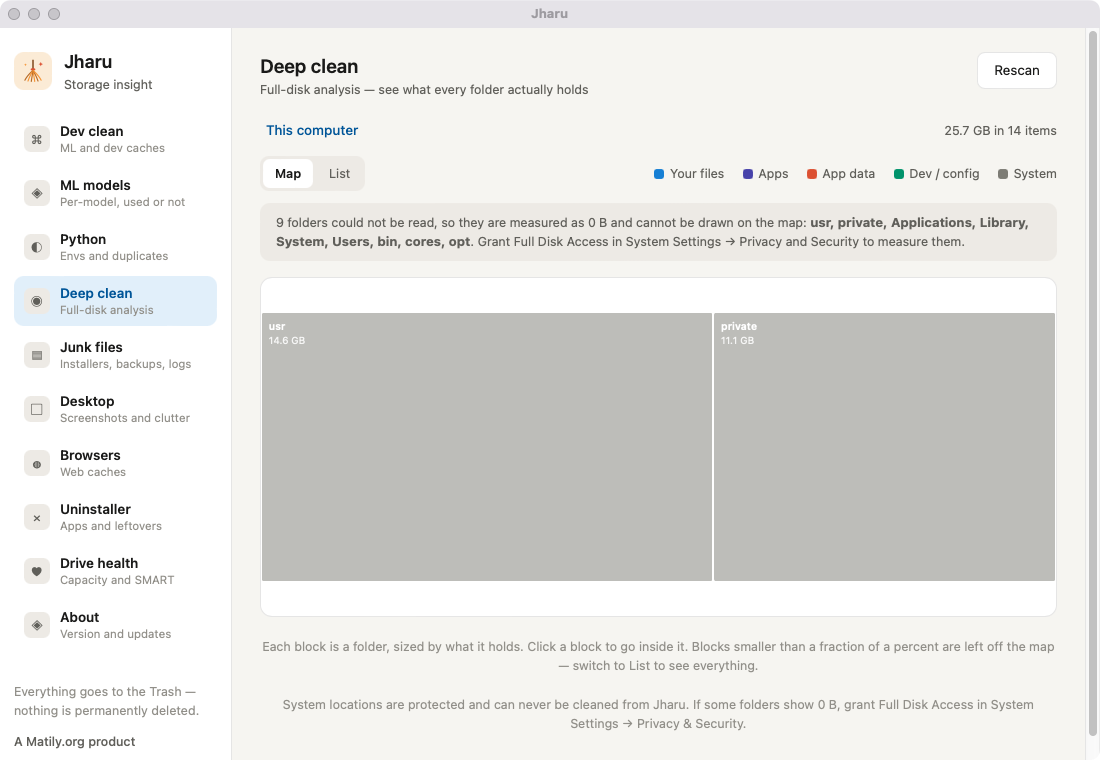1100x760 pixels.
Task: Click the A Matily.org product text
Action: 74,742
